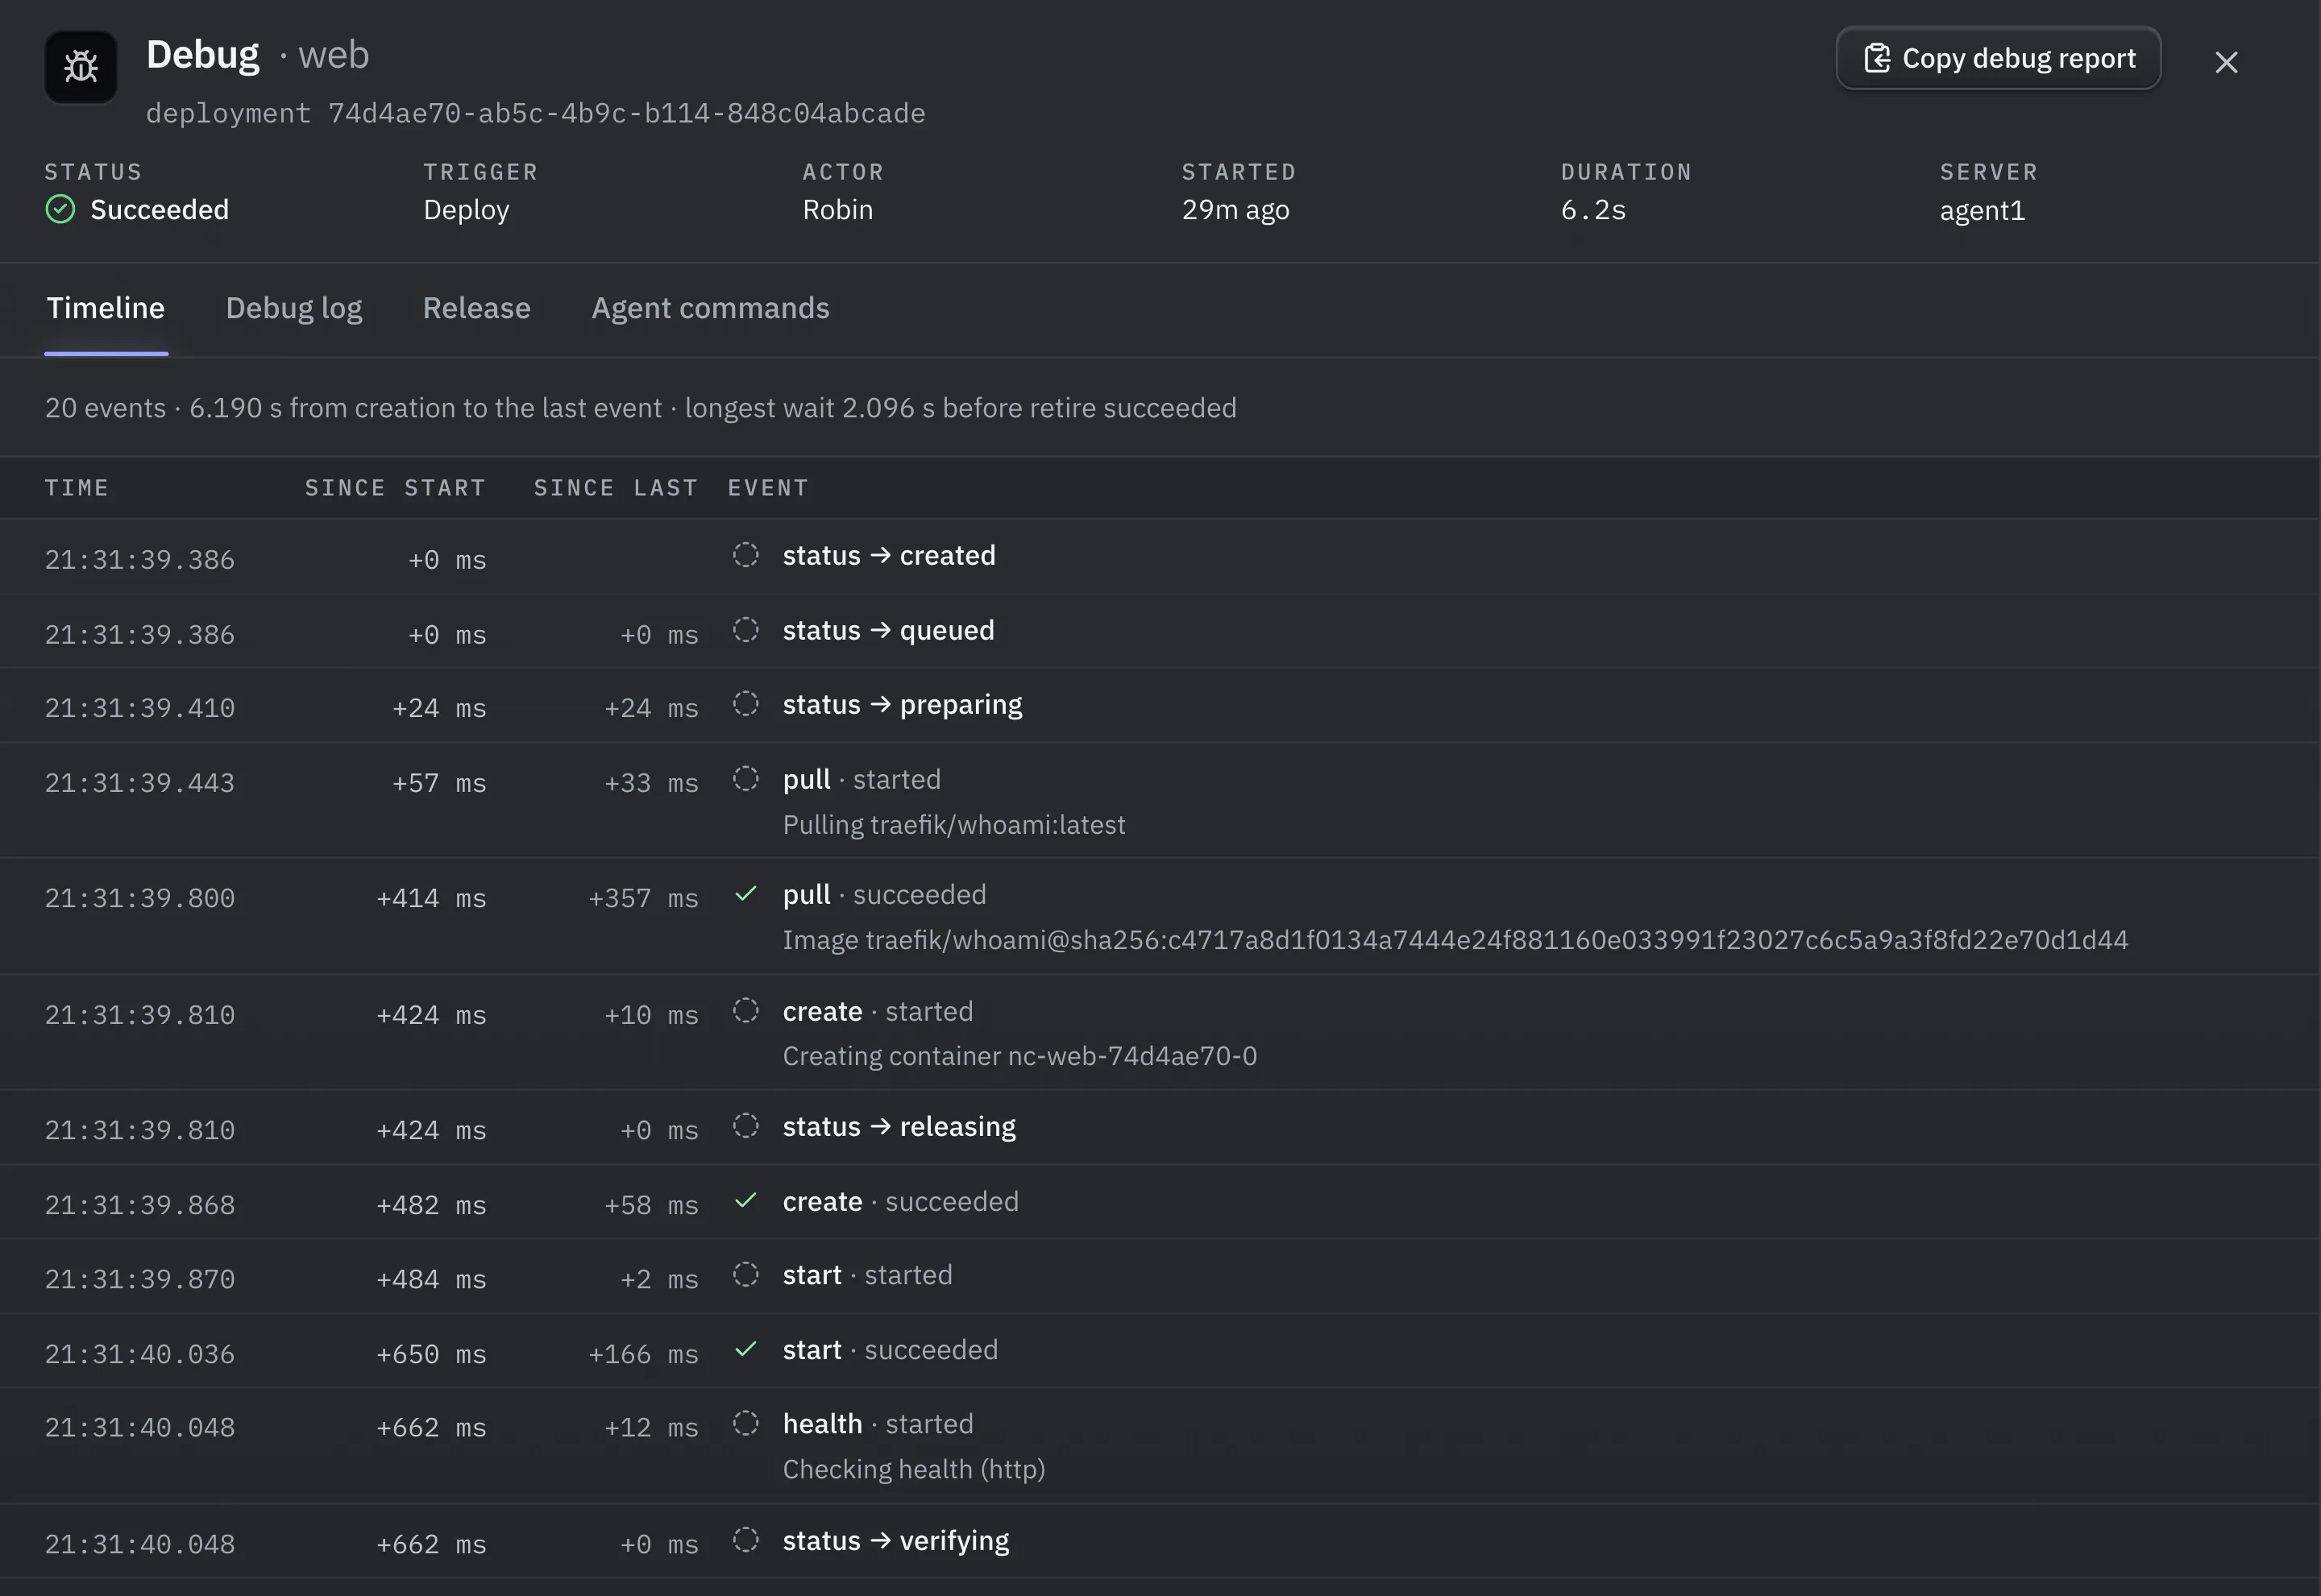Click the 20 events summary line
Screen dimensions: 2321x1596
tap(641, 408)
